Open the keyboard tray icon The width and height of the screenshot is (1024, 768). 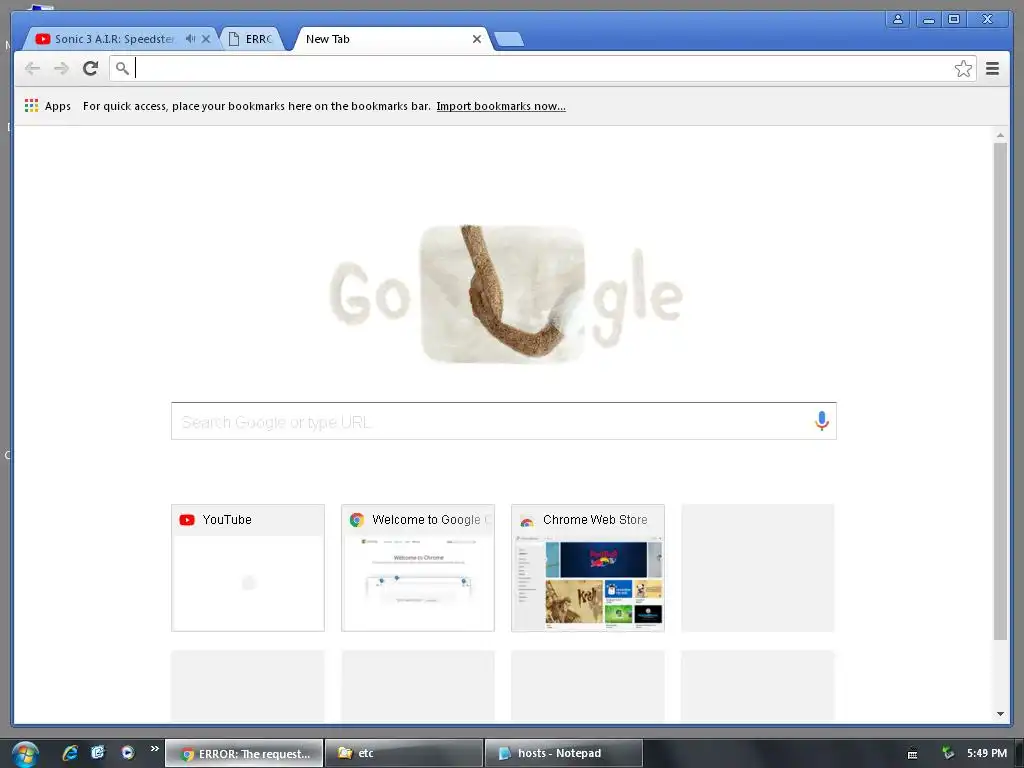(913, 754)
